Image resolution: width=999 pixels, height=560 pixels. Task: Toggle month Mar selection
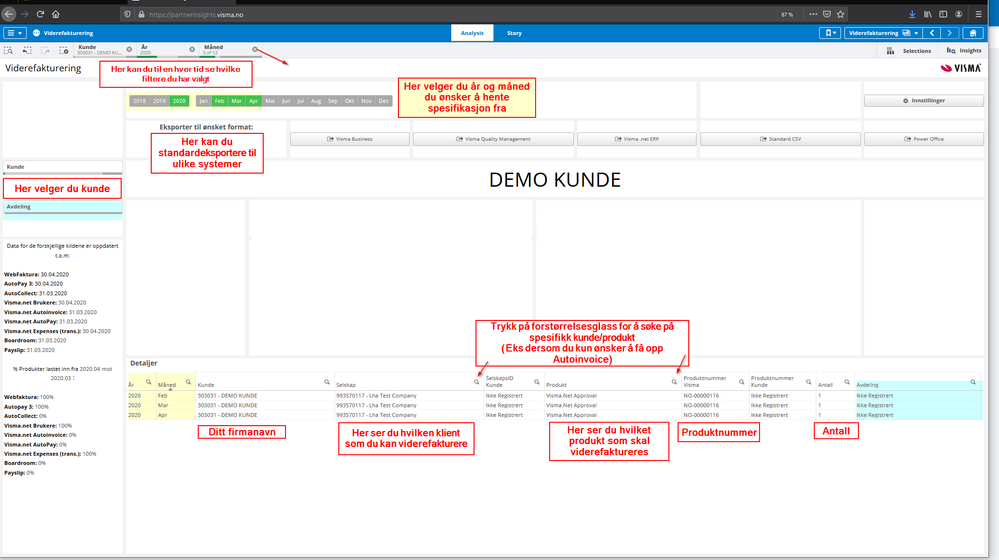(x=236, y=101)
